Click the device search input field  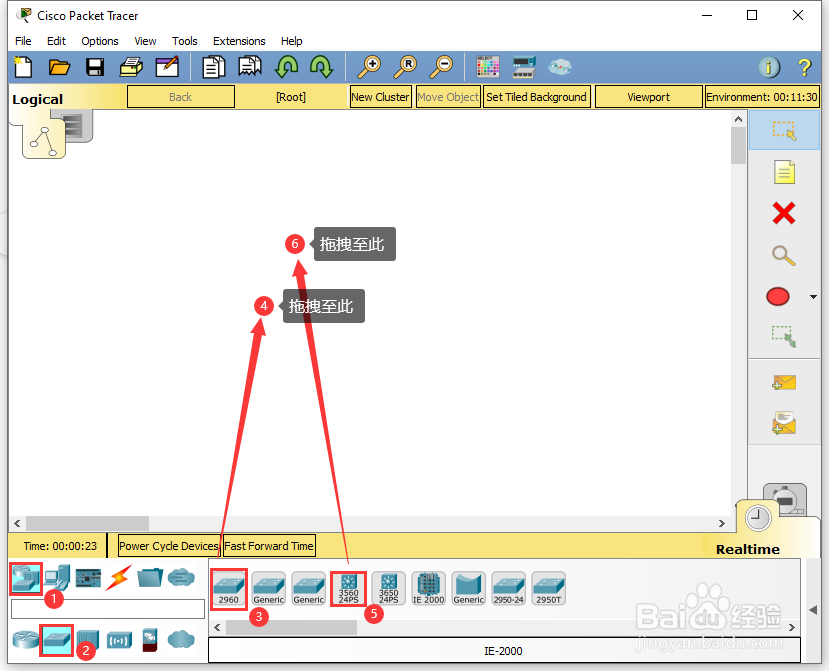(108, 609)
